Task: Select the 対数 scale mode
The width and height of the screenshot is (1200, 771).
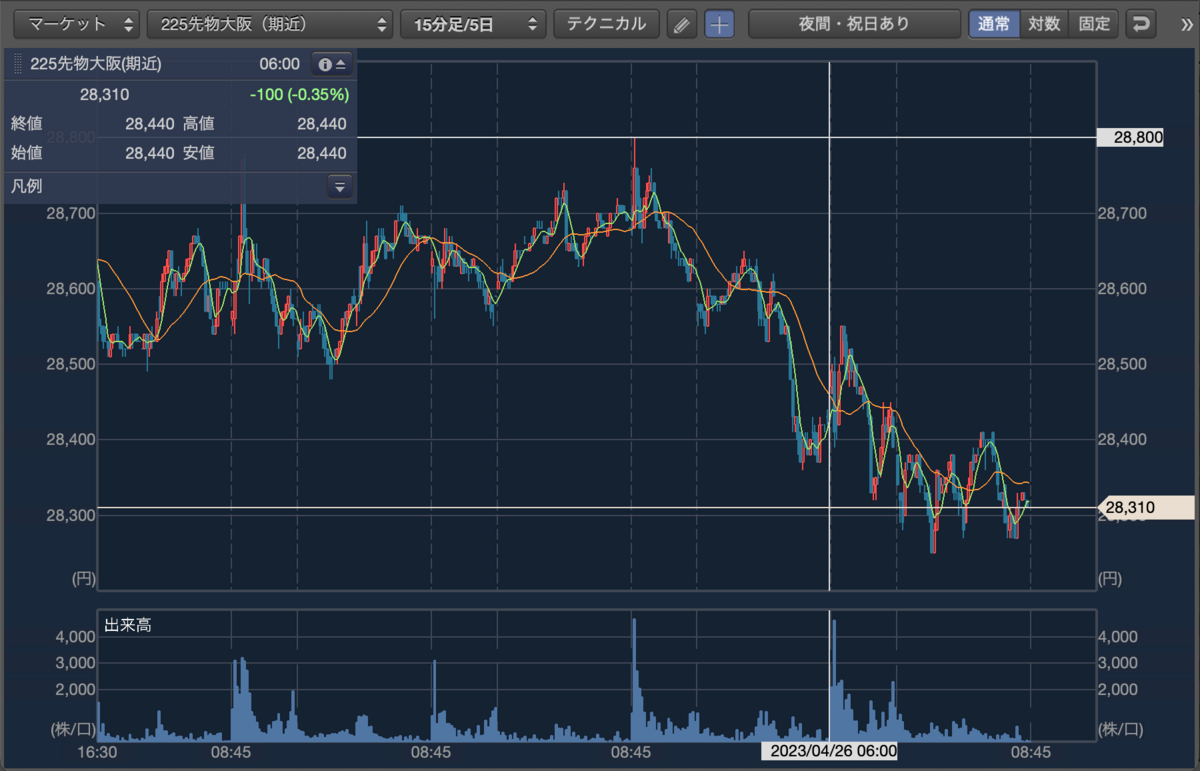Action: point(1044,25)
